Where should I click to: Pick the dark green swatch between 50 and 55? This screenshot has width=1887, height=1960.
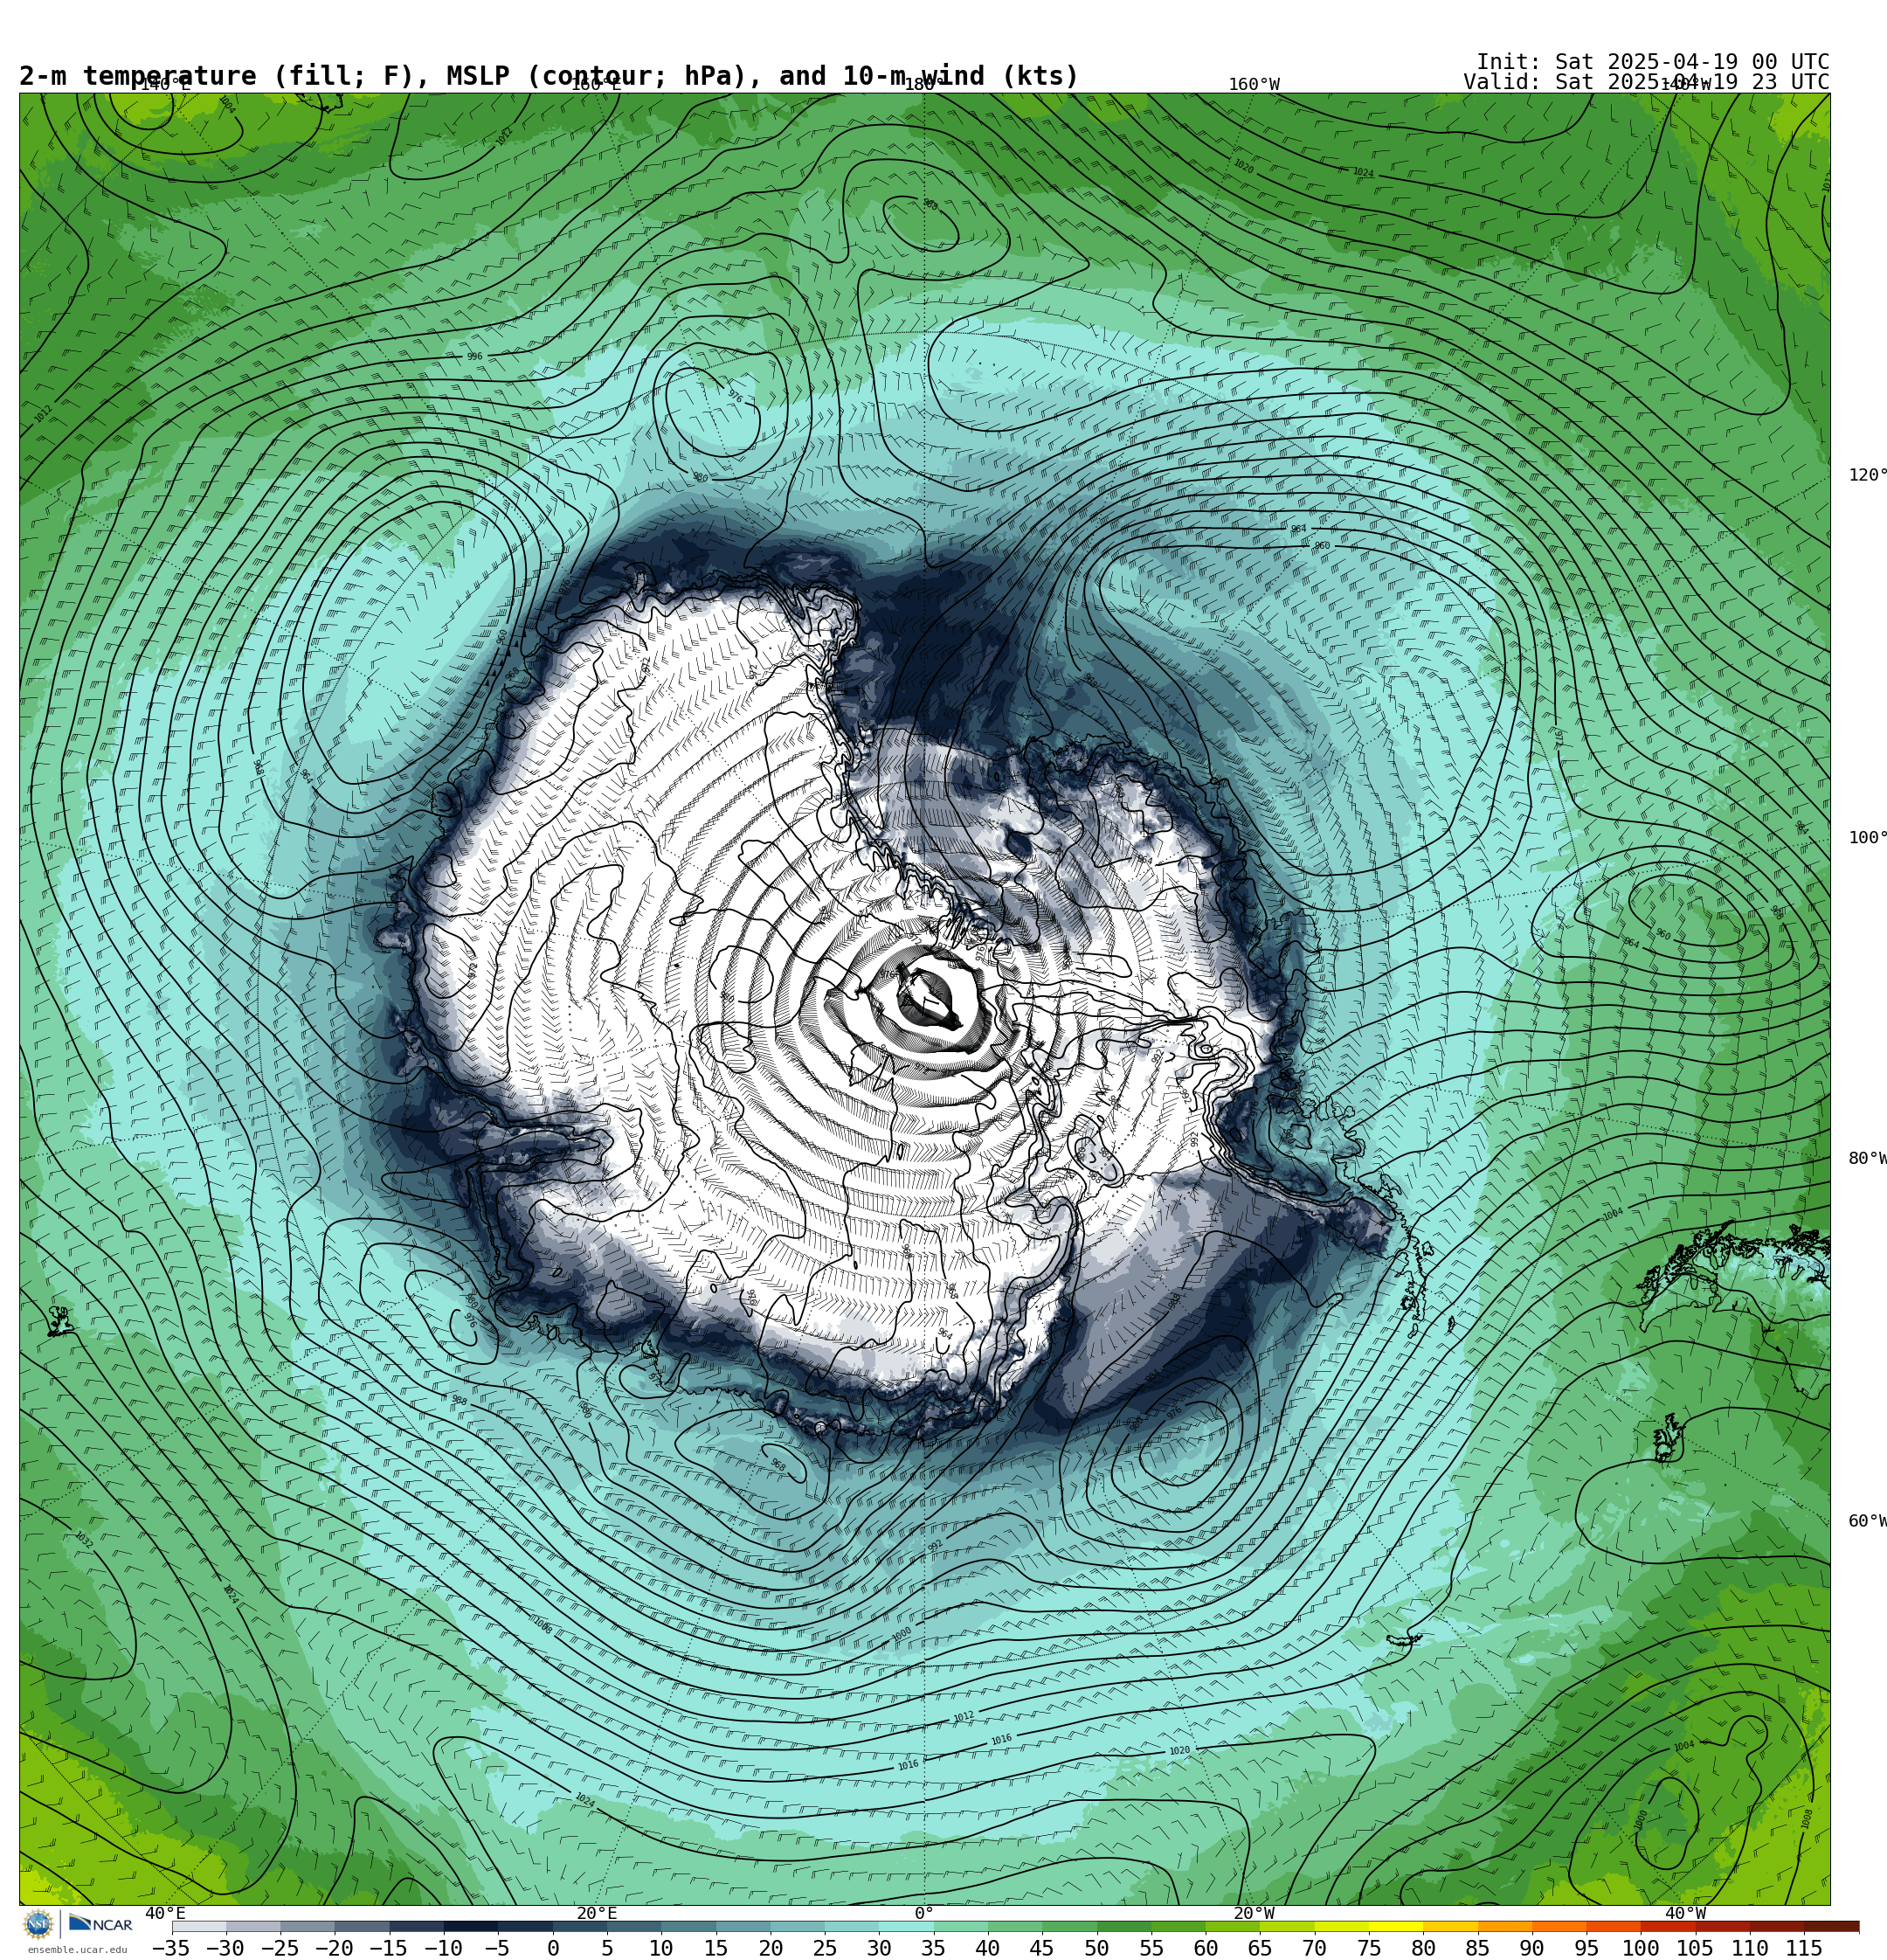1124,1926
